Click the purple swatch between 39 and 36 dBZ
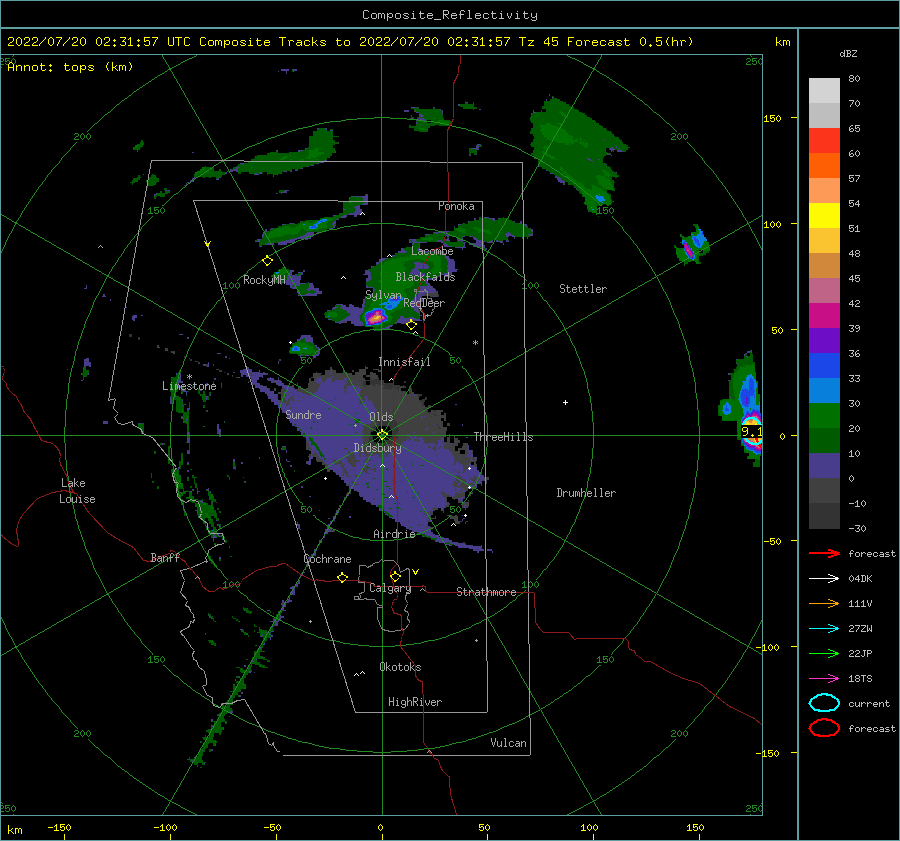This screenshot has height=841, width=900. [824, 340]
